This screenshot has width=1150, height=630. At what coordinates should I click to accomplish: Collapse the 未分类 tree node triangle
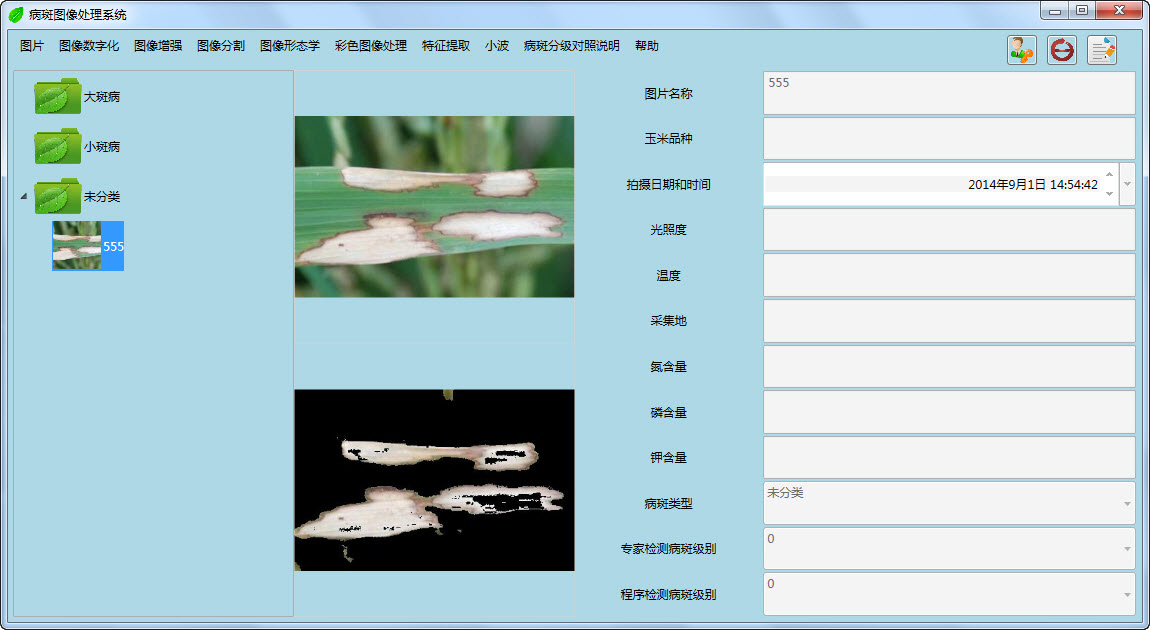(x=23, y=197)
